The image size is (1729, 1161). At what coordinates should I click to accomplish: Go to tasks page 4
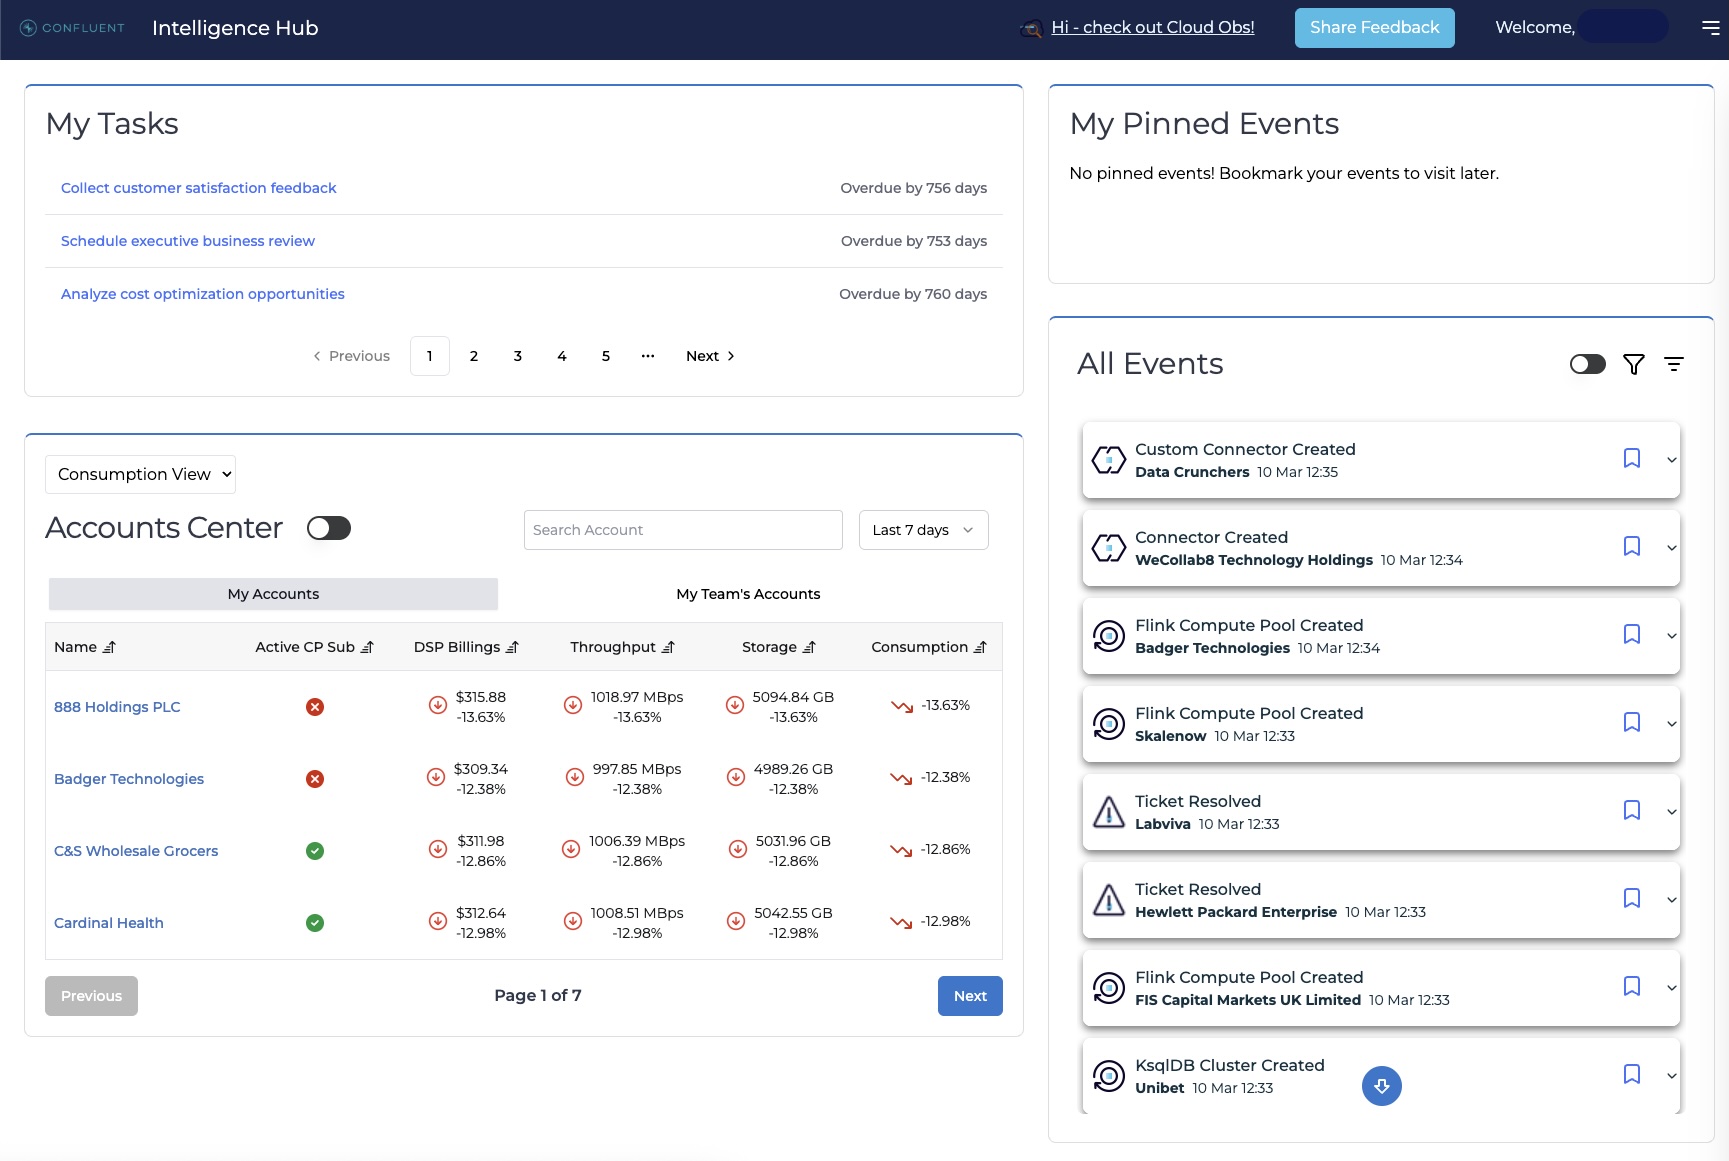point(562,356)
